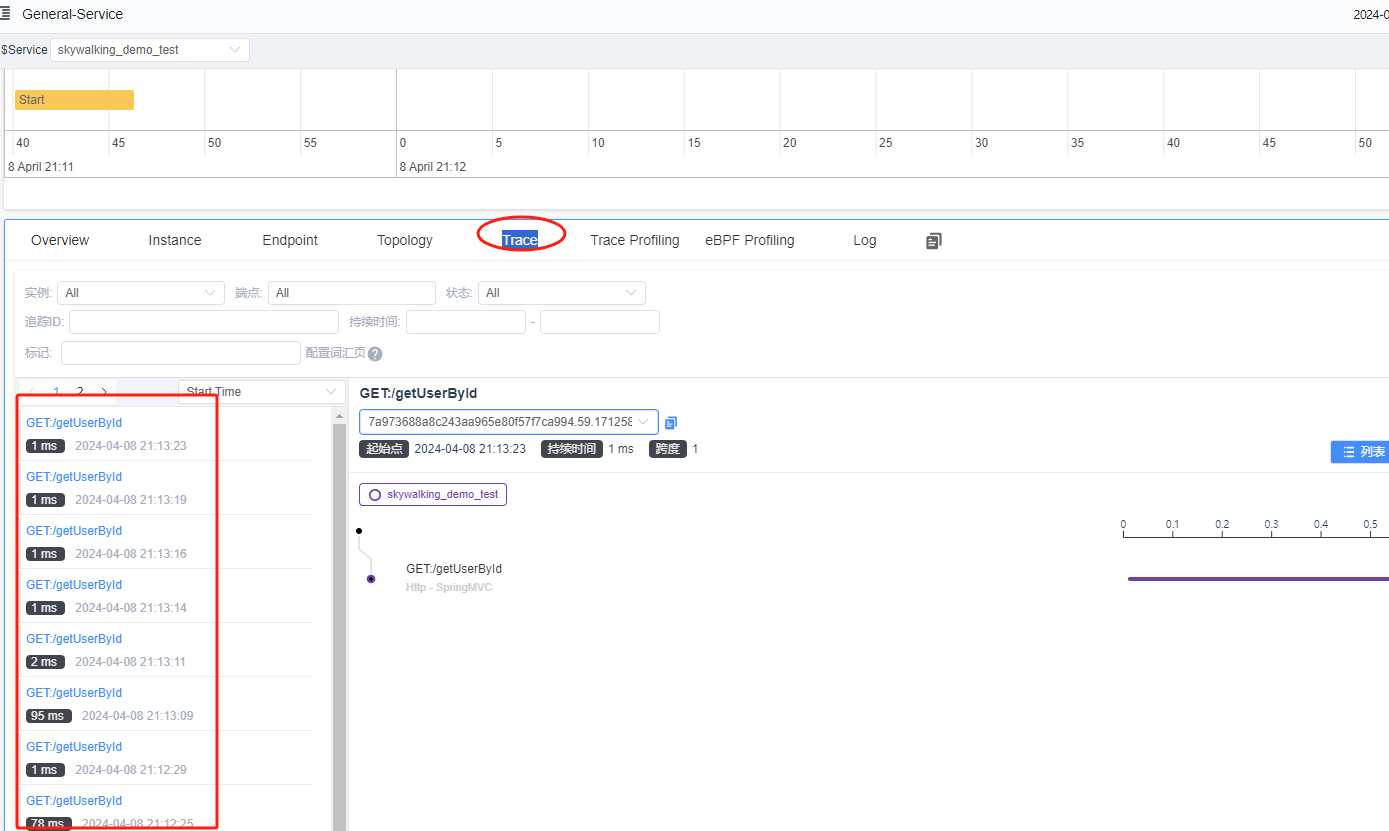Click the 0.2 mark on the duration ruler
The height and width of the screenshot is (831, 1389).
click(1222, 524)
